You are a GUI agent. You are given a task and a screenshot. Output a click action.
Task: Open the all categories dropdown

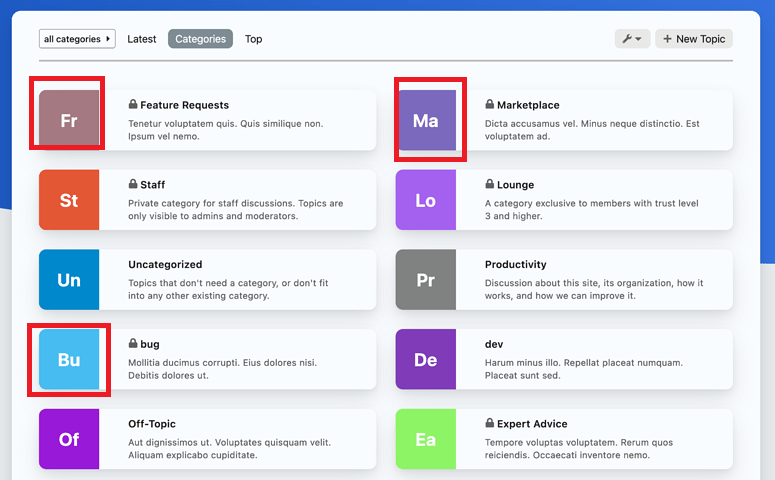click(x=77, y=39)
